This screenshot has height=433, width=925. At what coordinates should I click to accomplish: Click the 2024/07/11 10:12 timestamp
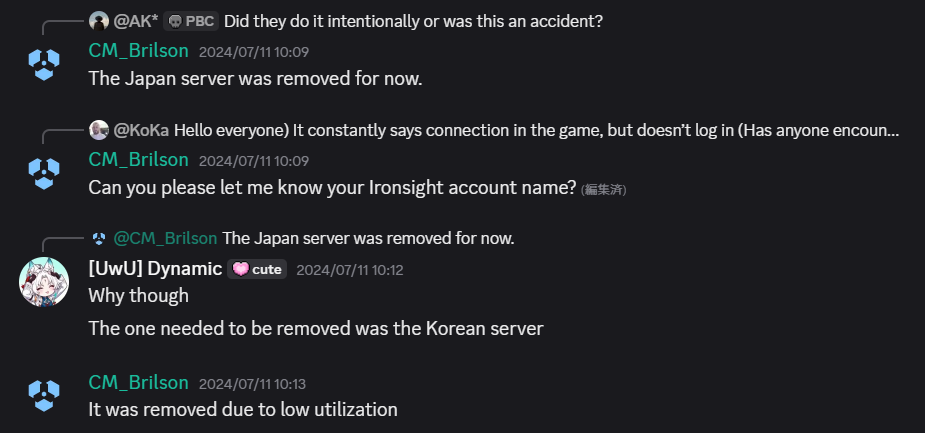coord(350,270)
